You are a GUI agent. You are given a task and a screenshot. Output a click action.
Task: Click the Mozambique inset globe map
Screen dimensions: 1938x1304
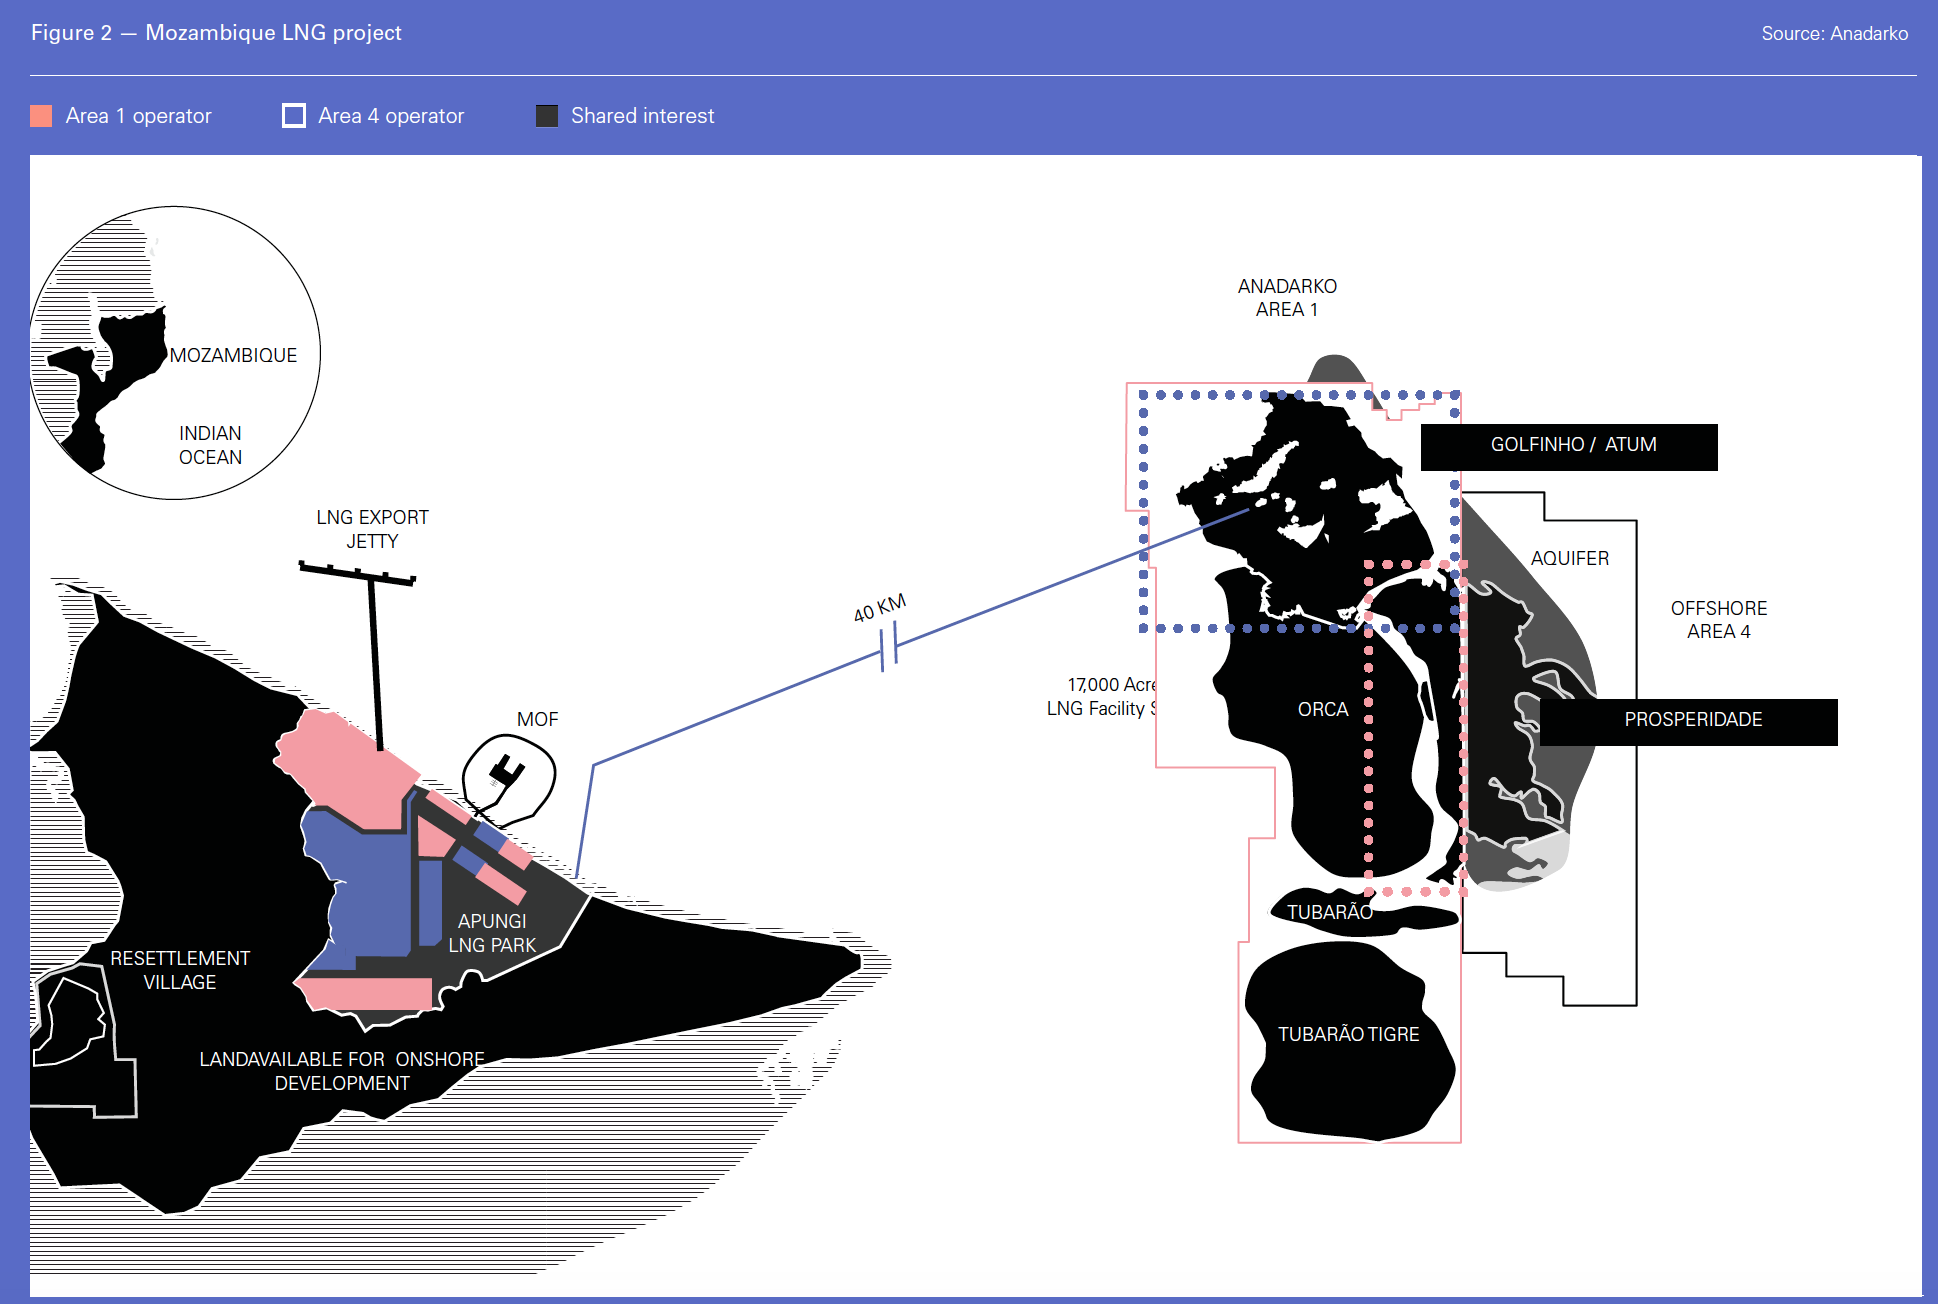(x=175, y=353)
